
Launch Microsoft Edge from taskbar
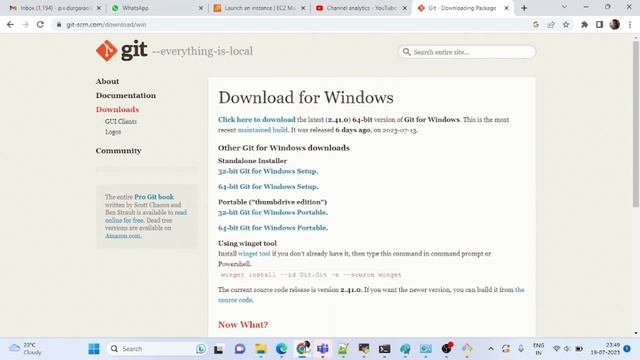coord(281,349)
